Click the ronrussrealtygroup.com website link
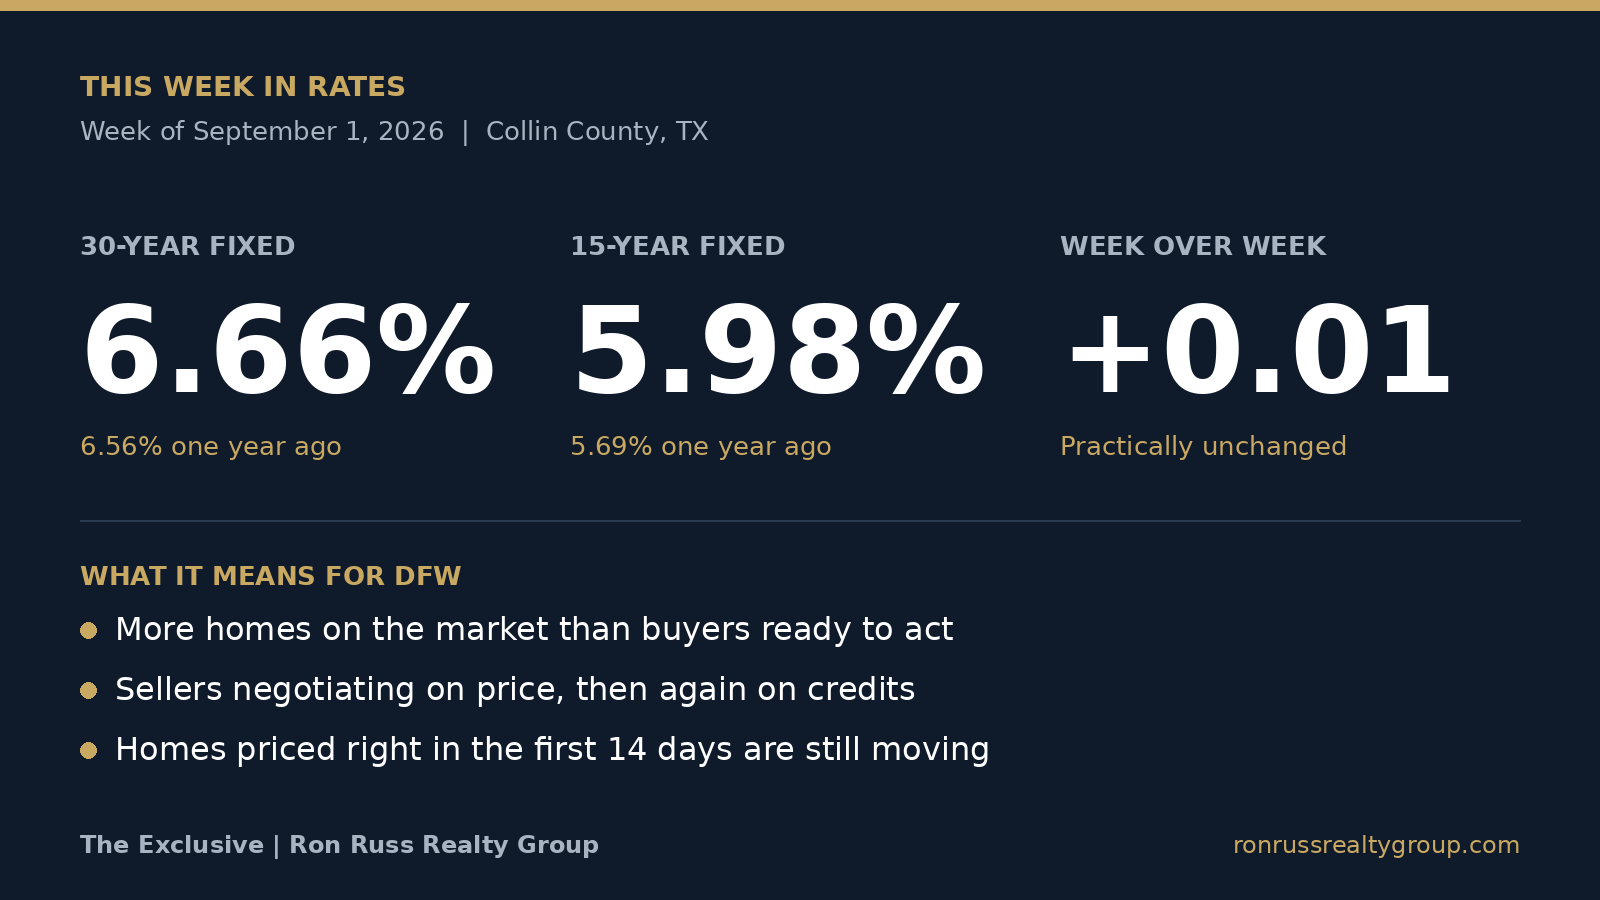1600x900 pixels. coord(1376,846)
